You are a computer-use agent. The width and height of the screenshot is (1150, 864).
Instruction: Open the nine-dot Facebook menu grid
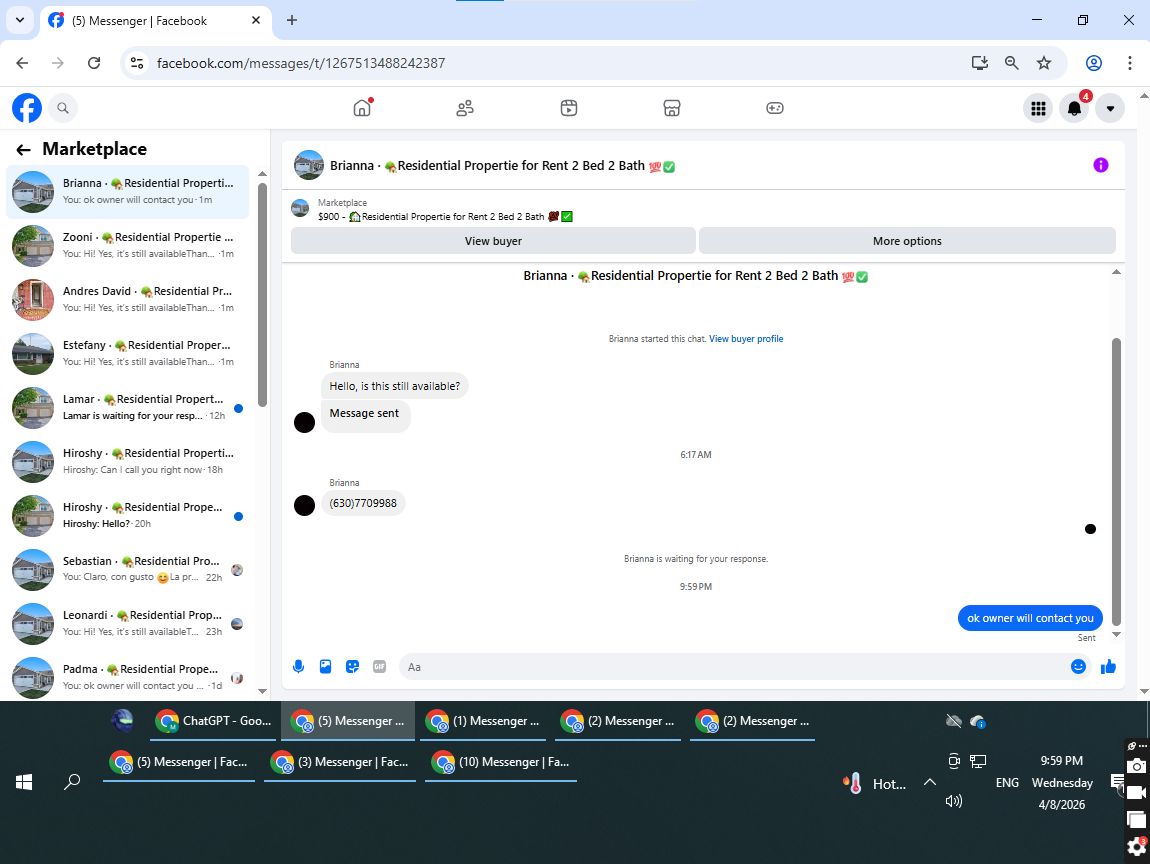pyautogui.click(x=1038, y=109)
